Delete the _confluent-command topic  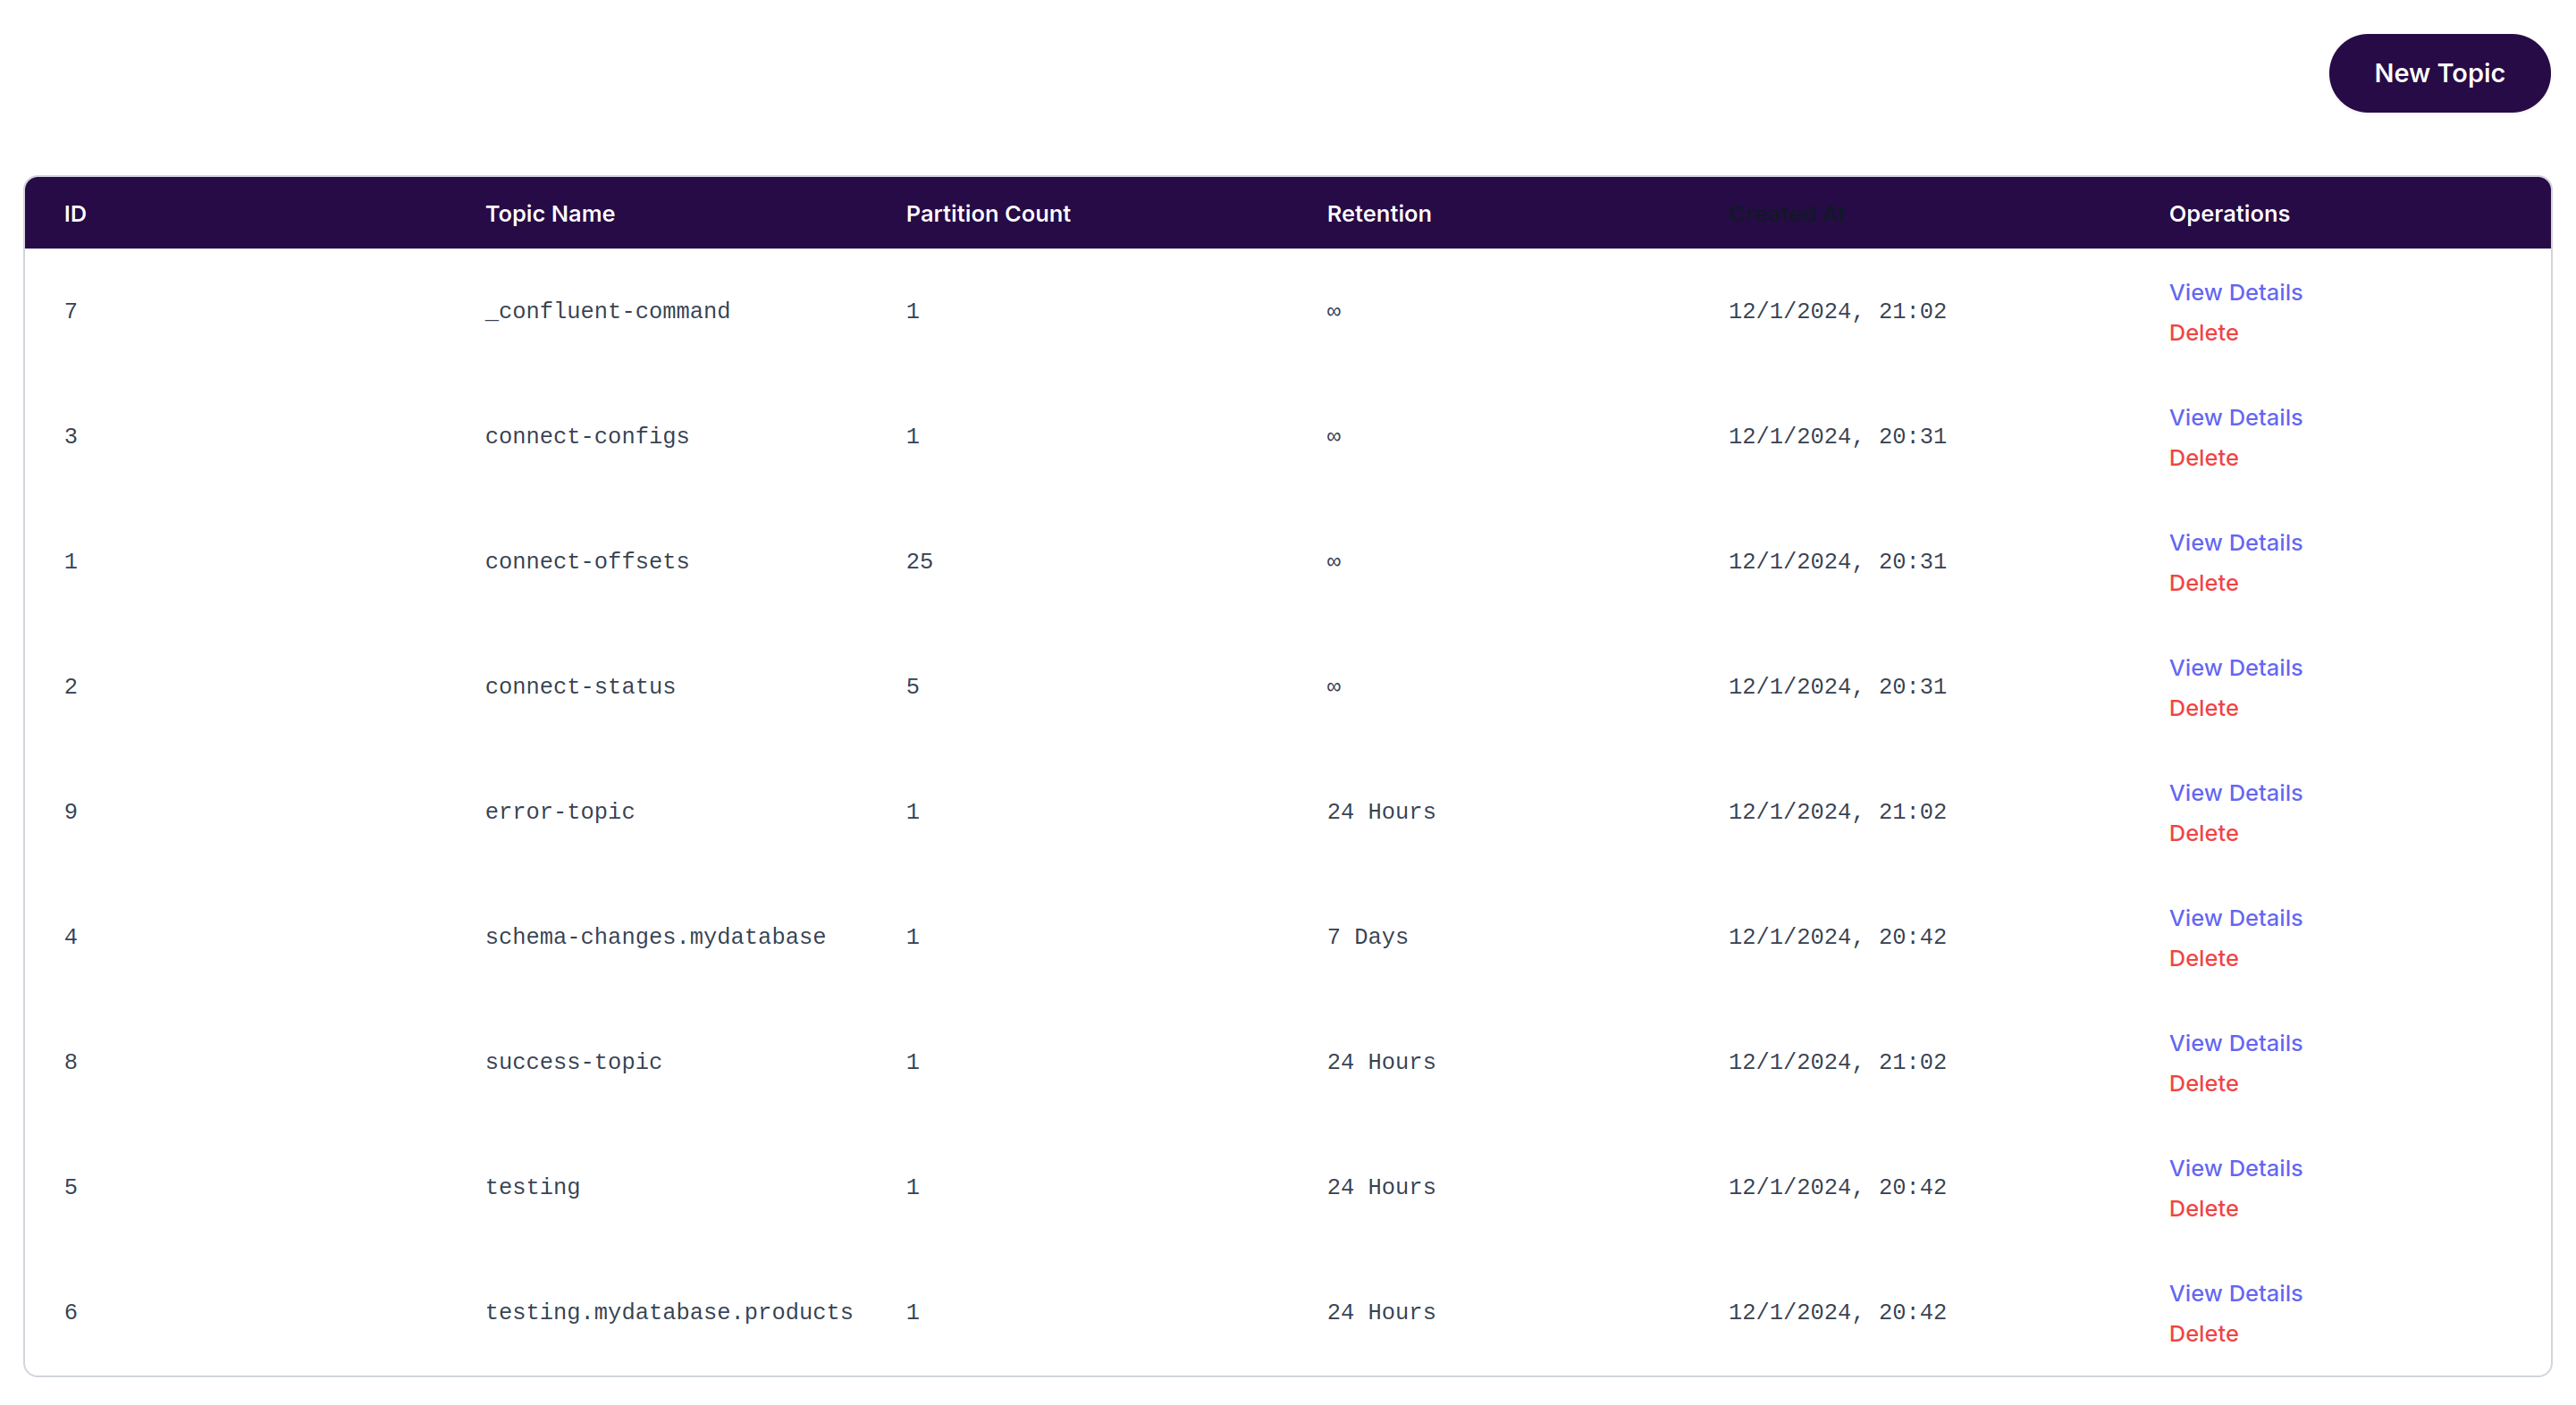(2204, 332)
